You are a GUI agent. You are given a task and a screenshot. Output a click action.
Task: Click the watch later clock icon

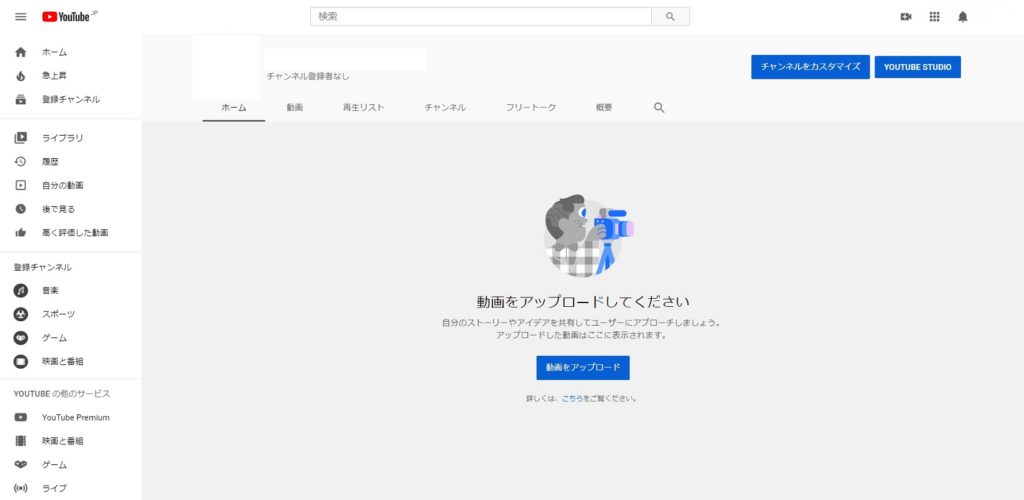21,209
